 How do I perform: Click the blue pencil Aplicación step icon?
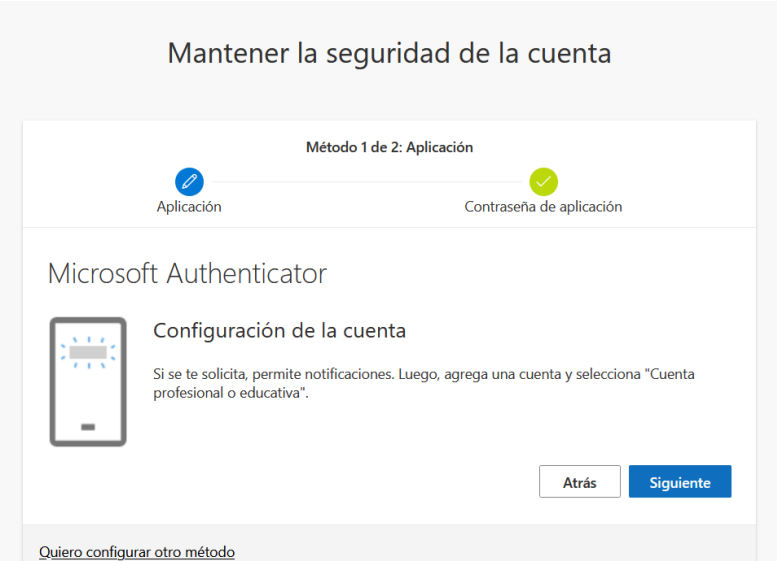pyautogui.click(x=189, y=182)
